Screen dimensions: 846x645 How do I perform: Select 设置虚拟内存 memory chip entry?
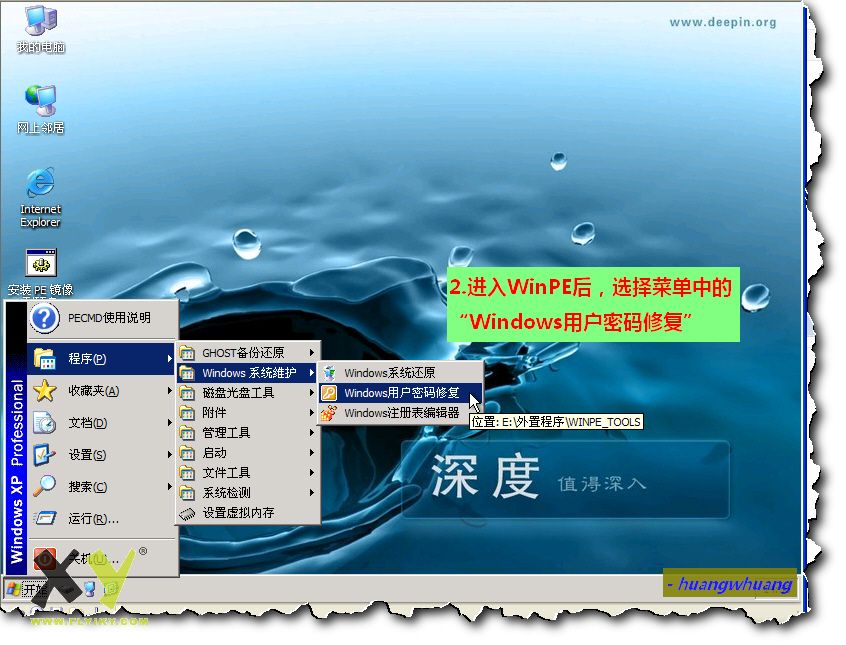(248, 513)
